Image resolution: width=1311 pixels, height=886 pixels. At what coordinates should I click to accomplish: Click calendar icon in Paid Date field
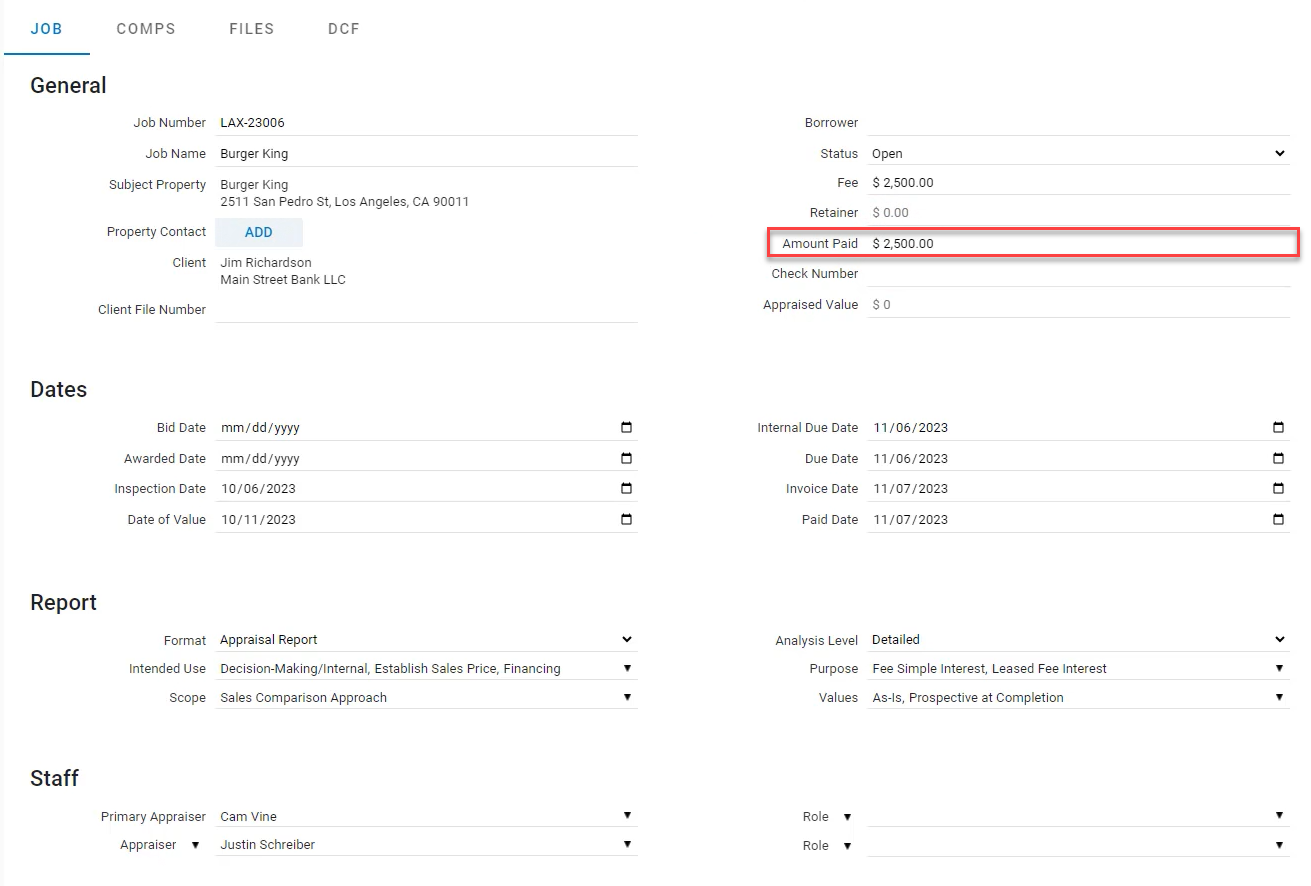tap(1278, 520)
